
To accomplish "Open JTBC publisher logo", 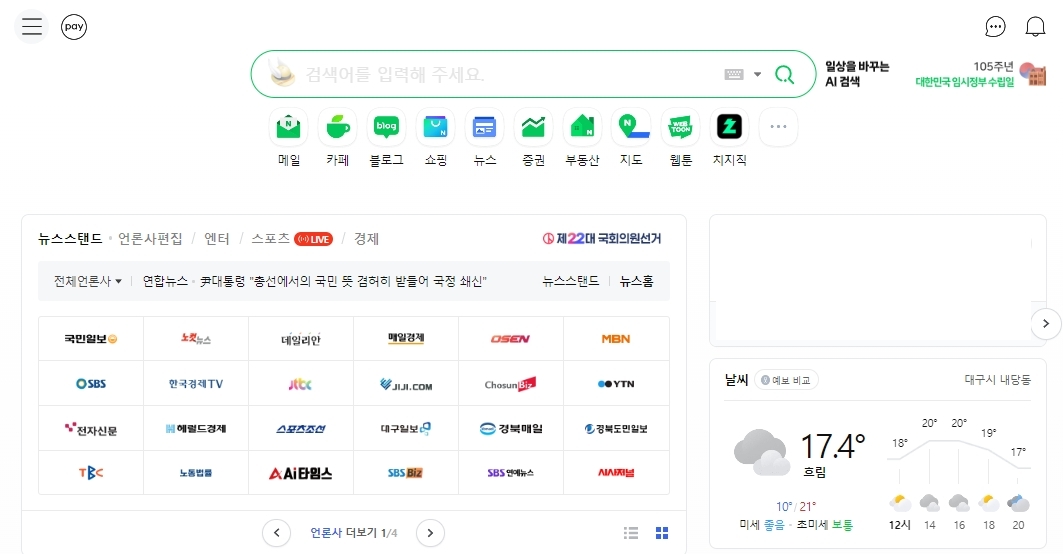I will tap(301, 383).
